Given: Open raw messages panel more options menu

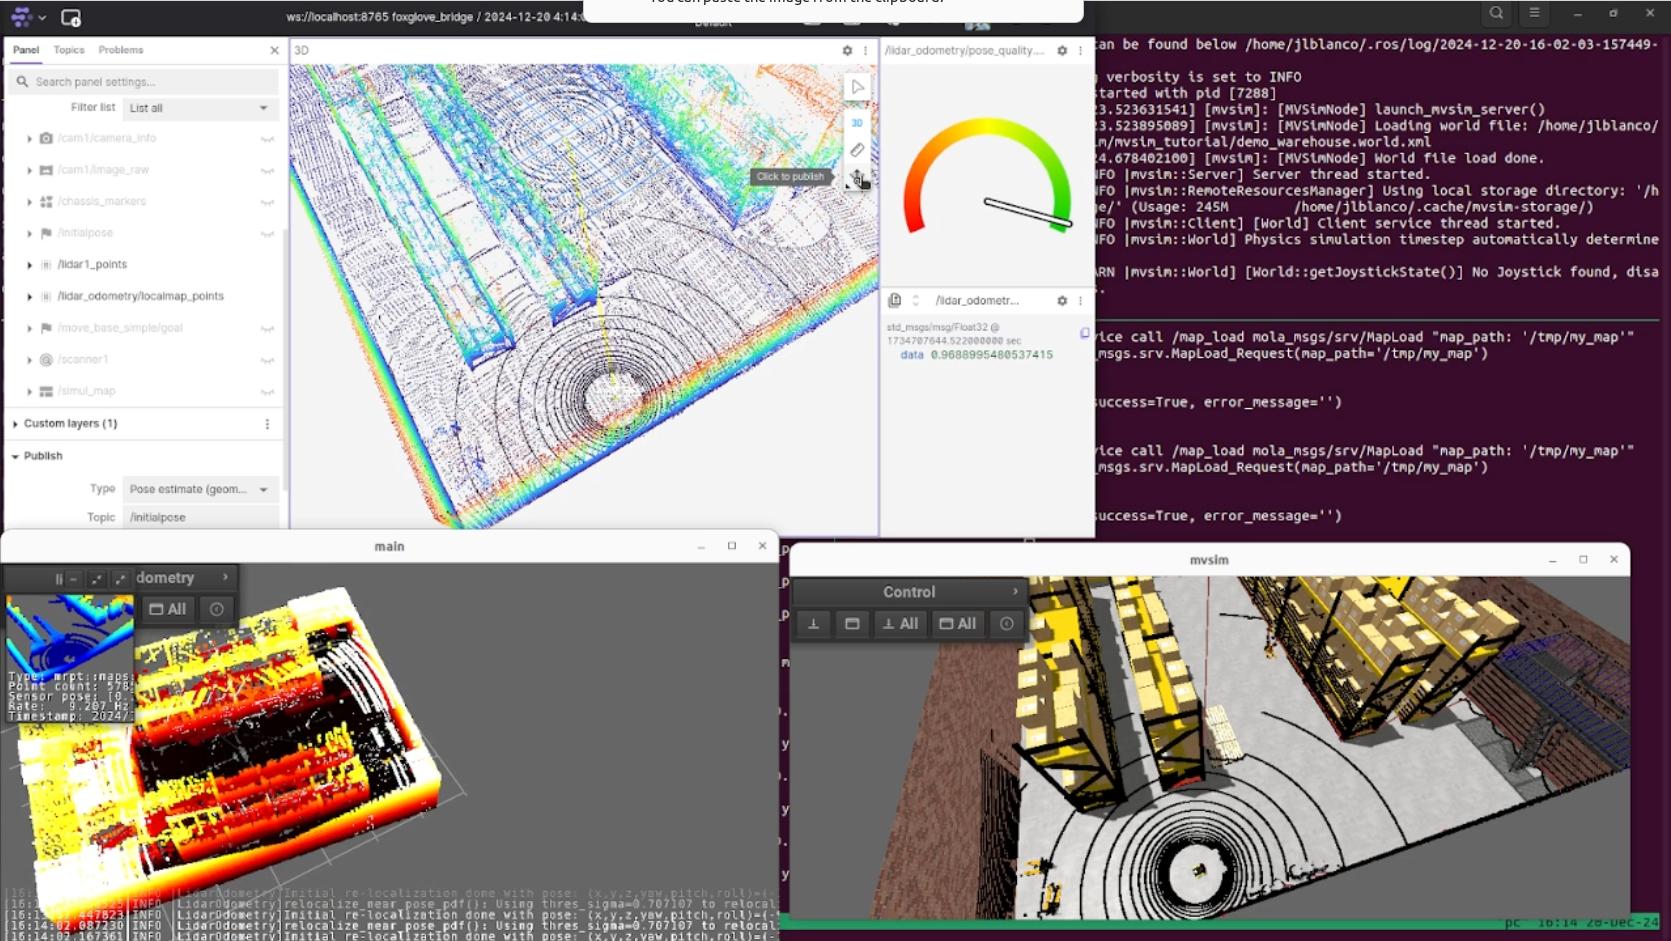Looking at the screenshot, I should tap(1081, 300).
